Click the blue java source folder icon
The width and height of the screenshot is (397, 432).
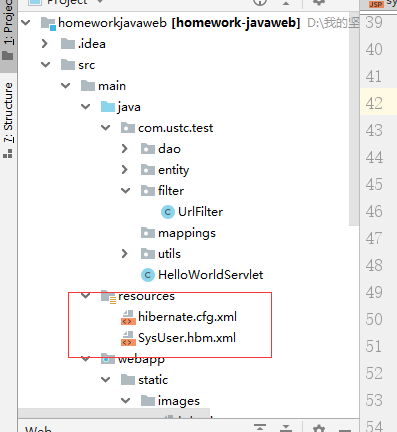point(108,107)
